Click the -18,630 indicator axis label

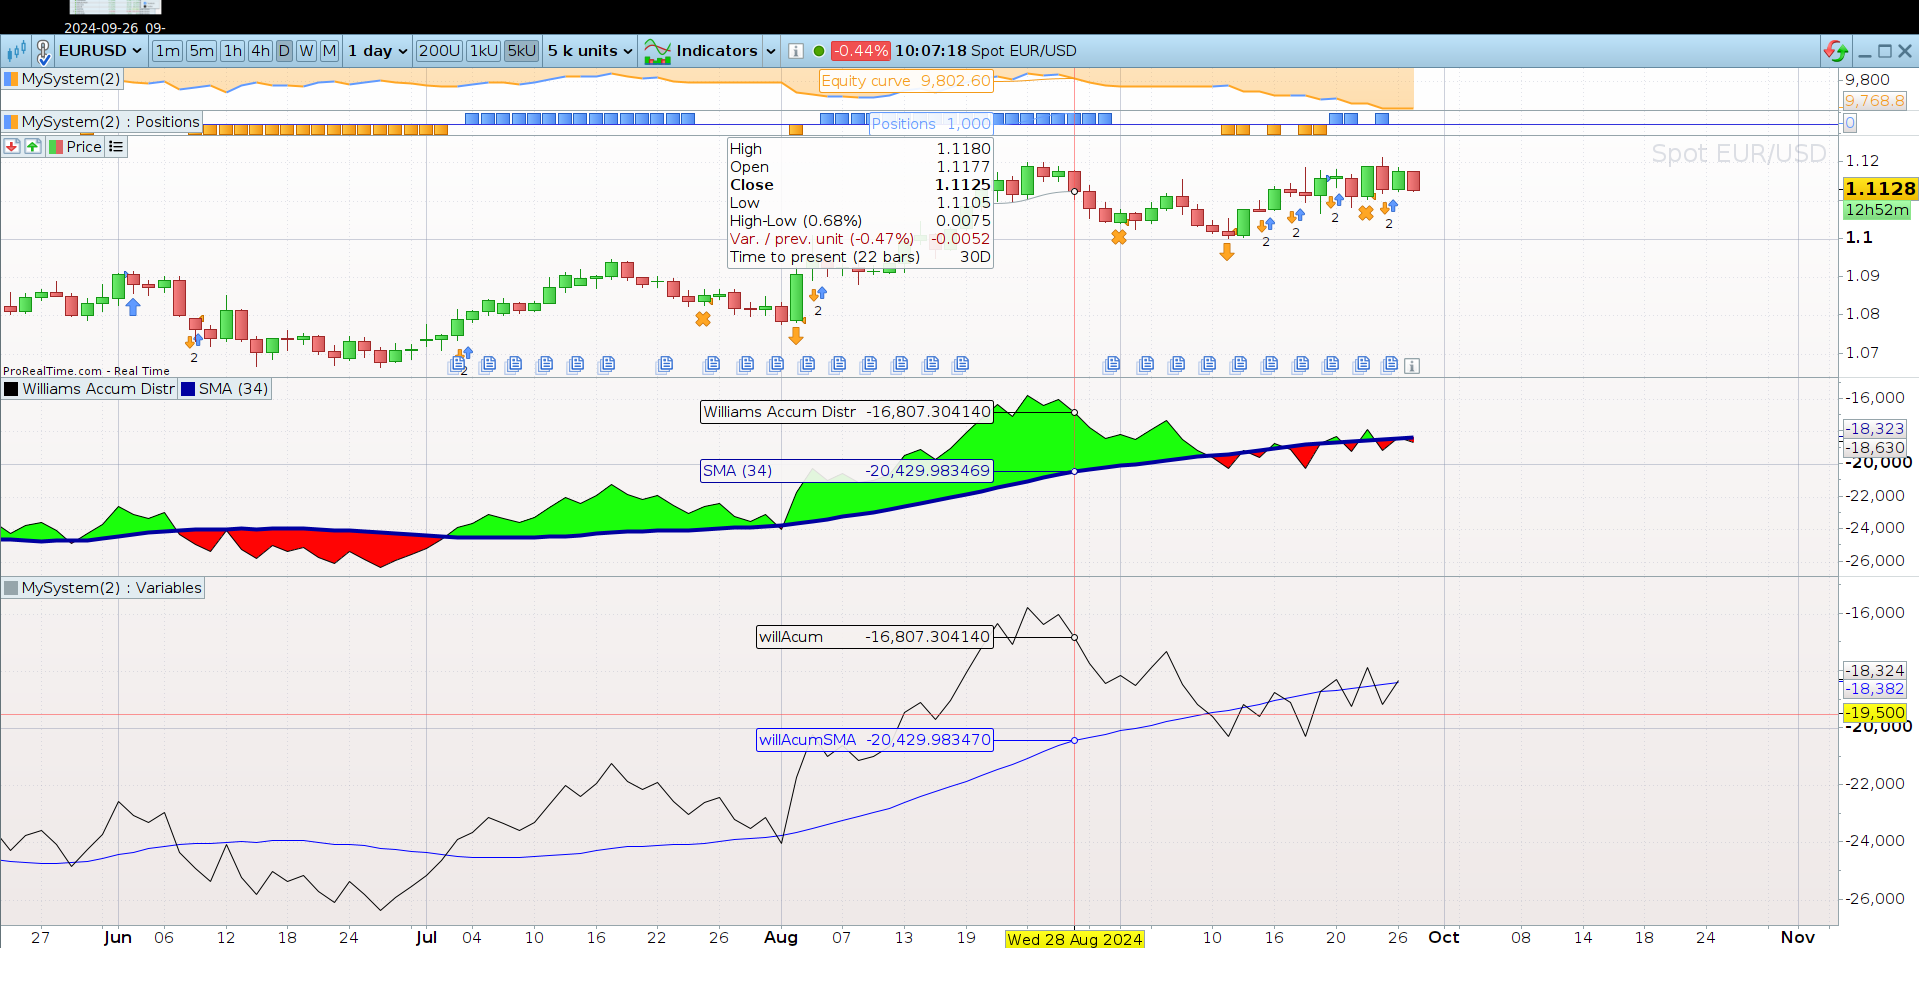pyautogui.click(x=1875, y=448)
